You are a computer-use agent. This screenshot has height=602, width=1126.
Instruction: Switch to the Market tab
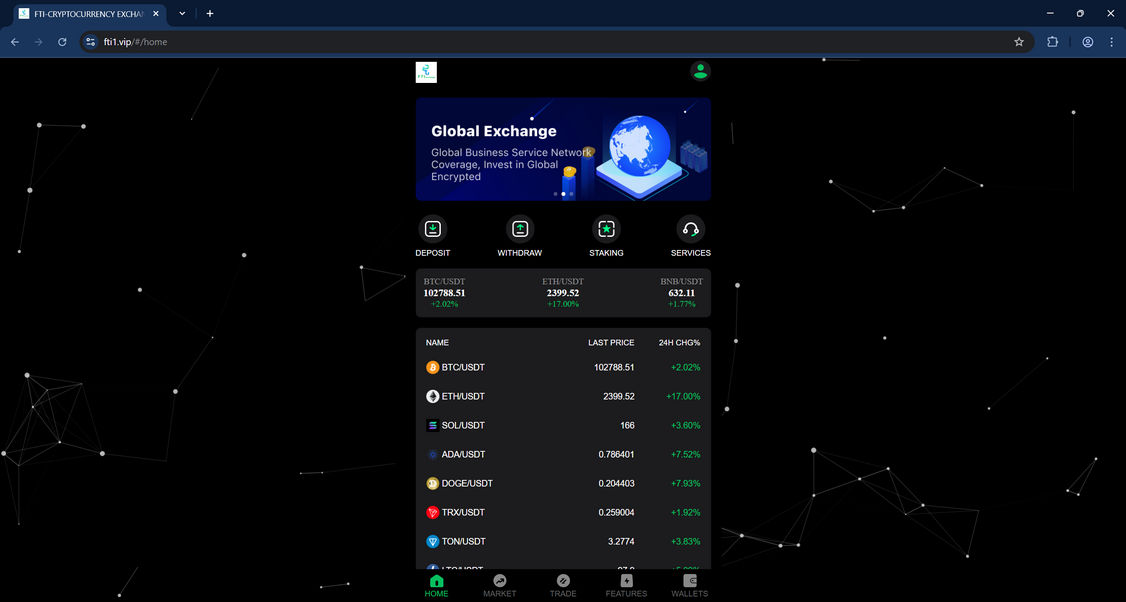tap(499, 586)
